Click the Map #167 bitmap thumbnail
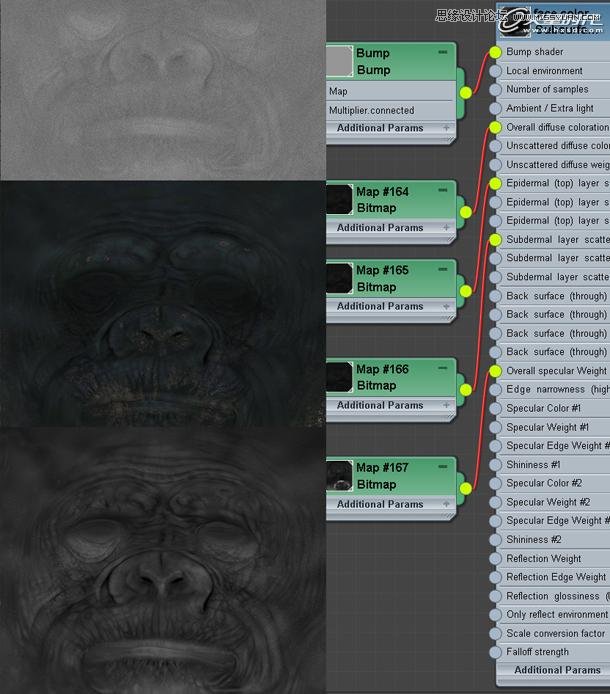 point(340,476)
